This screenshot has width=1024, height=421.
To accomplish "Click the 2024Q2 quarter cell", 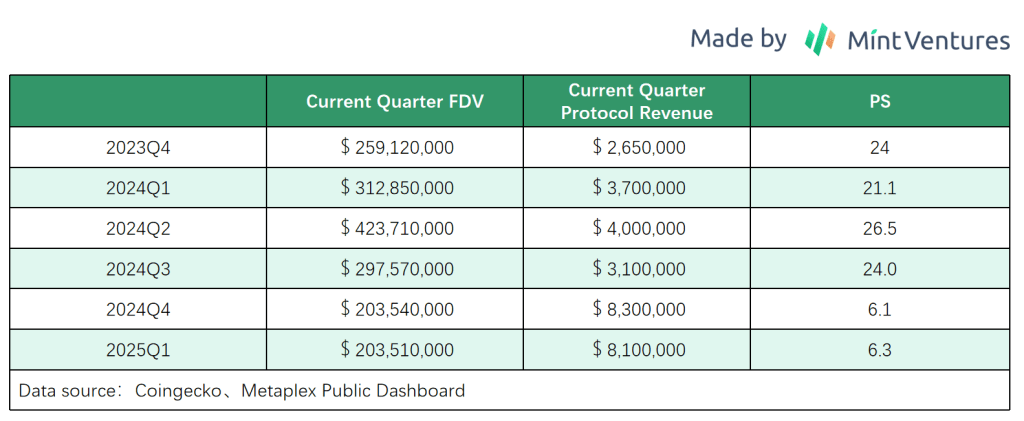I will coord(138,229).
